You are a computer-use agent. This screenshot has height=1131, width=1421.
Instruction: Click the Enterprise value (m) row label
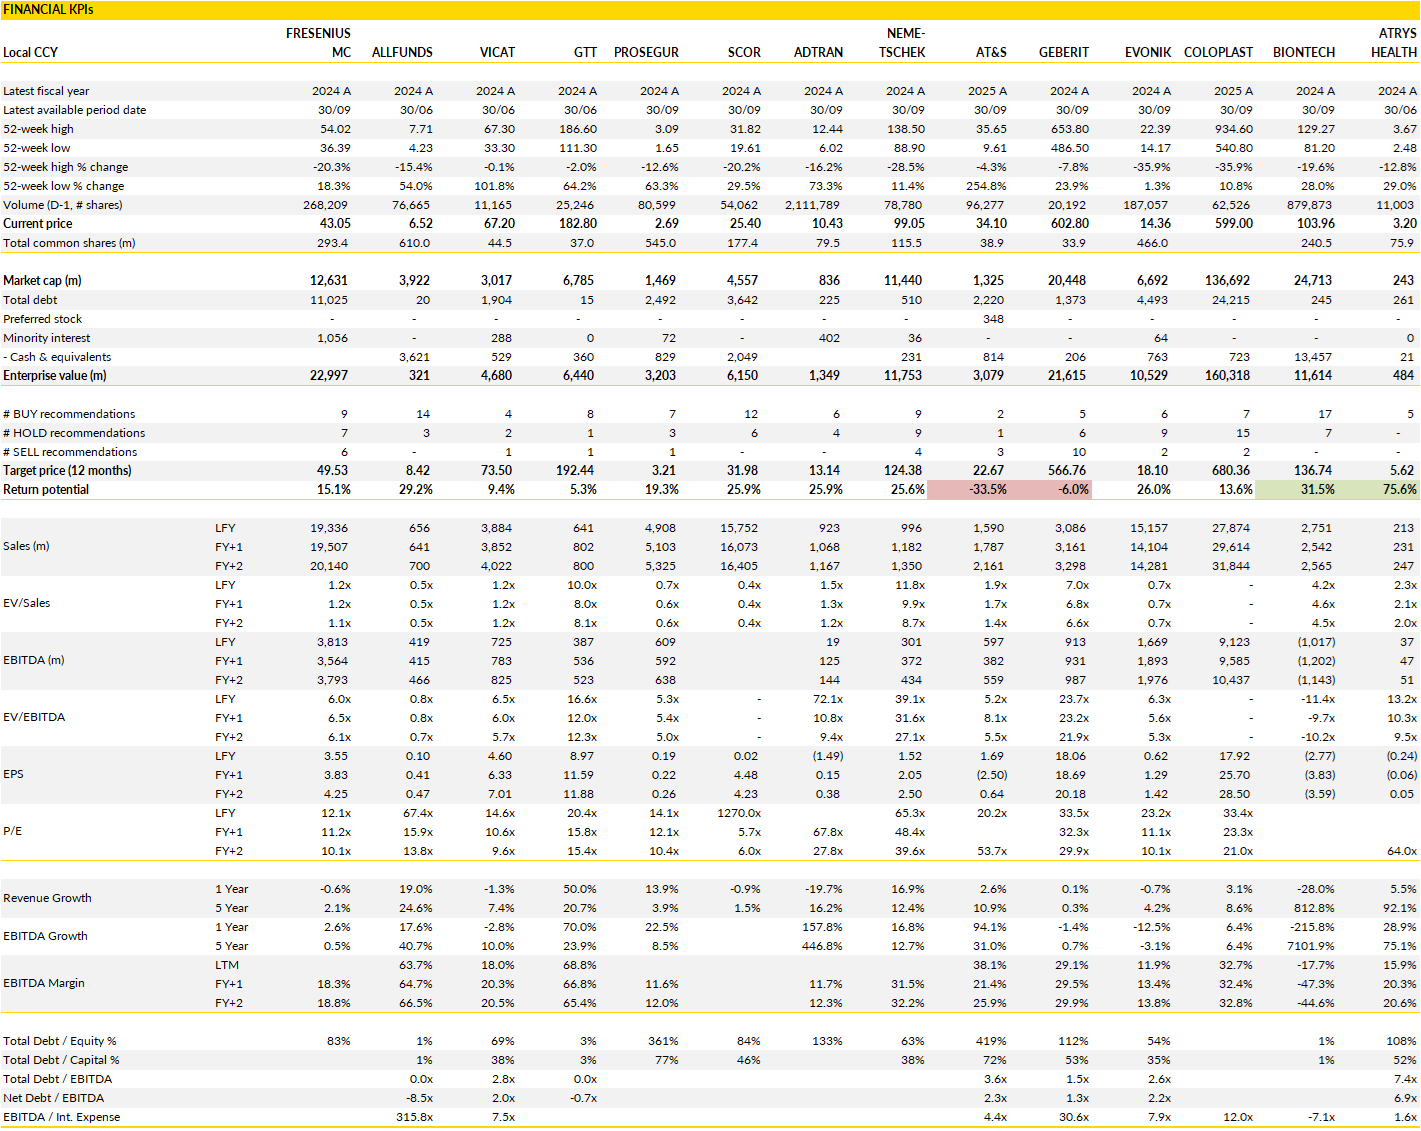pyautogui.click(x=55, y=376)
